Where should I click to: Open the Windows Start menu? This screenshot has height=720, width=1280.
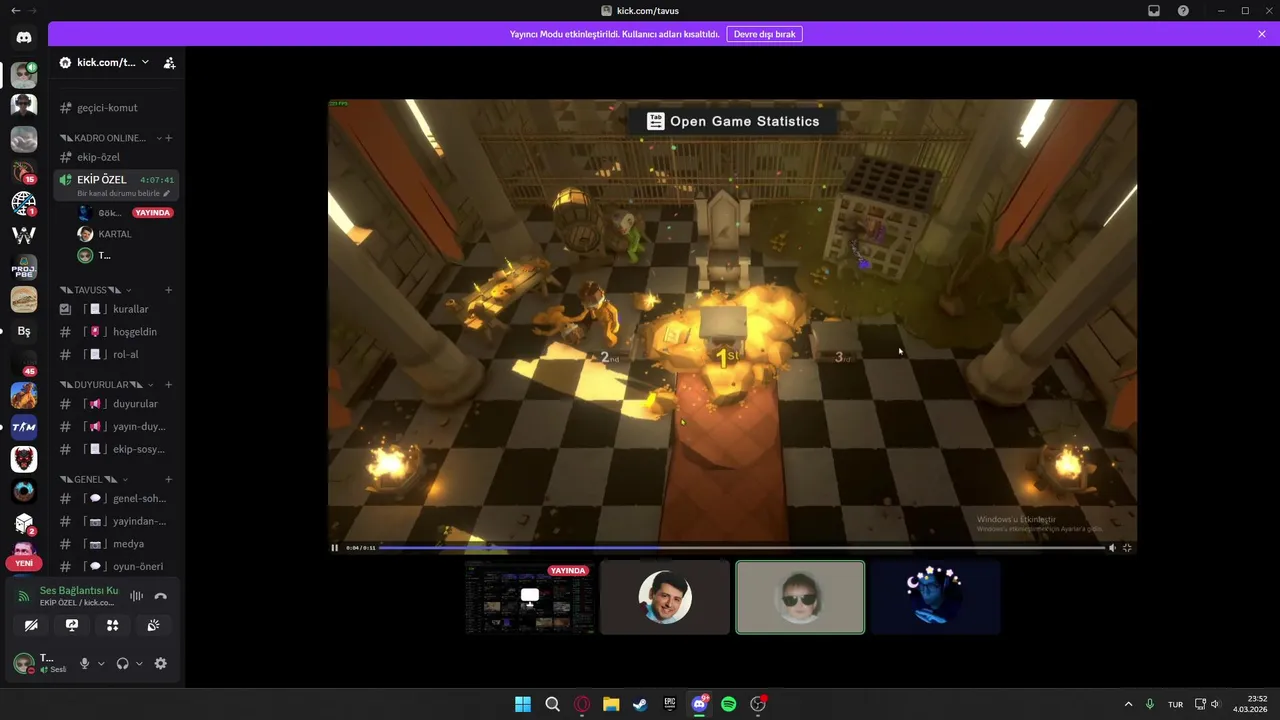coord(523,704)
